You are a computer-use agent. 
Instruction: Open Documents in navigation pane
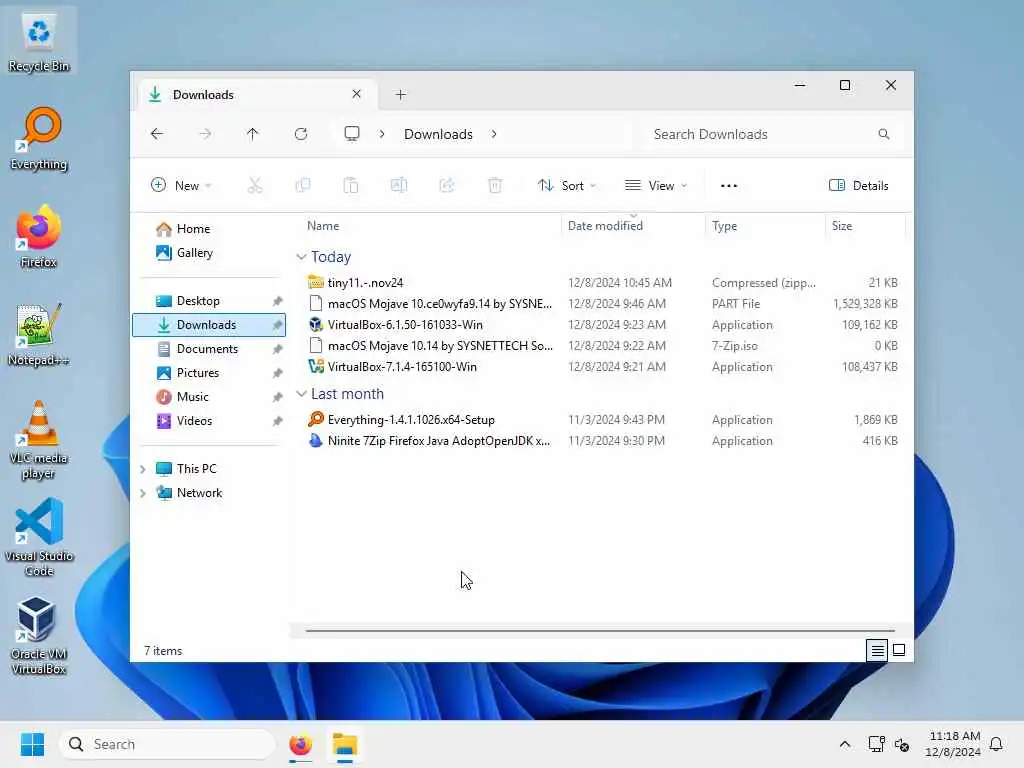pyautogui.click(x=209, y=349)
